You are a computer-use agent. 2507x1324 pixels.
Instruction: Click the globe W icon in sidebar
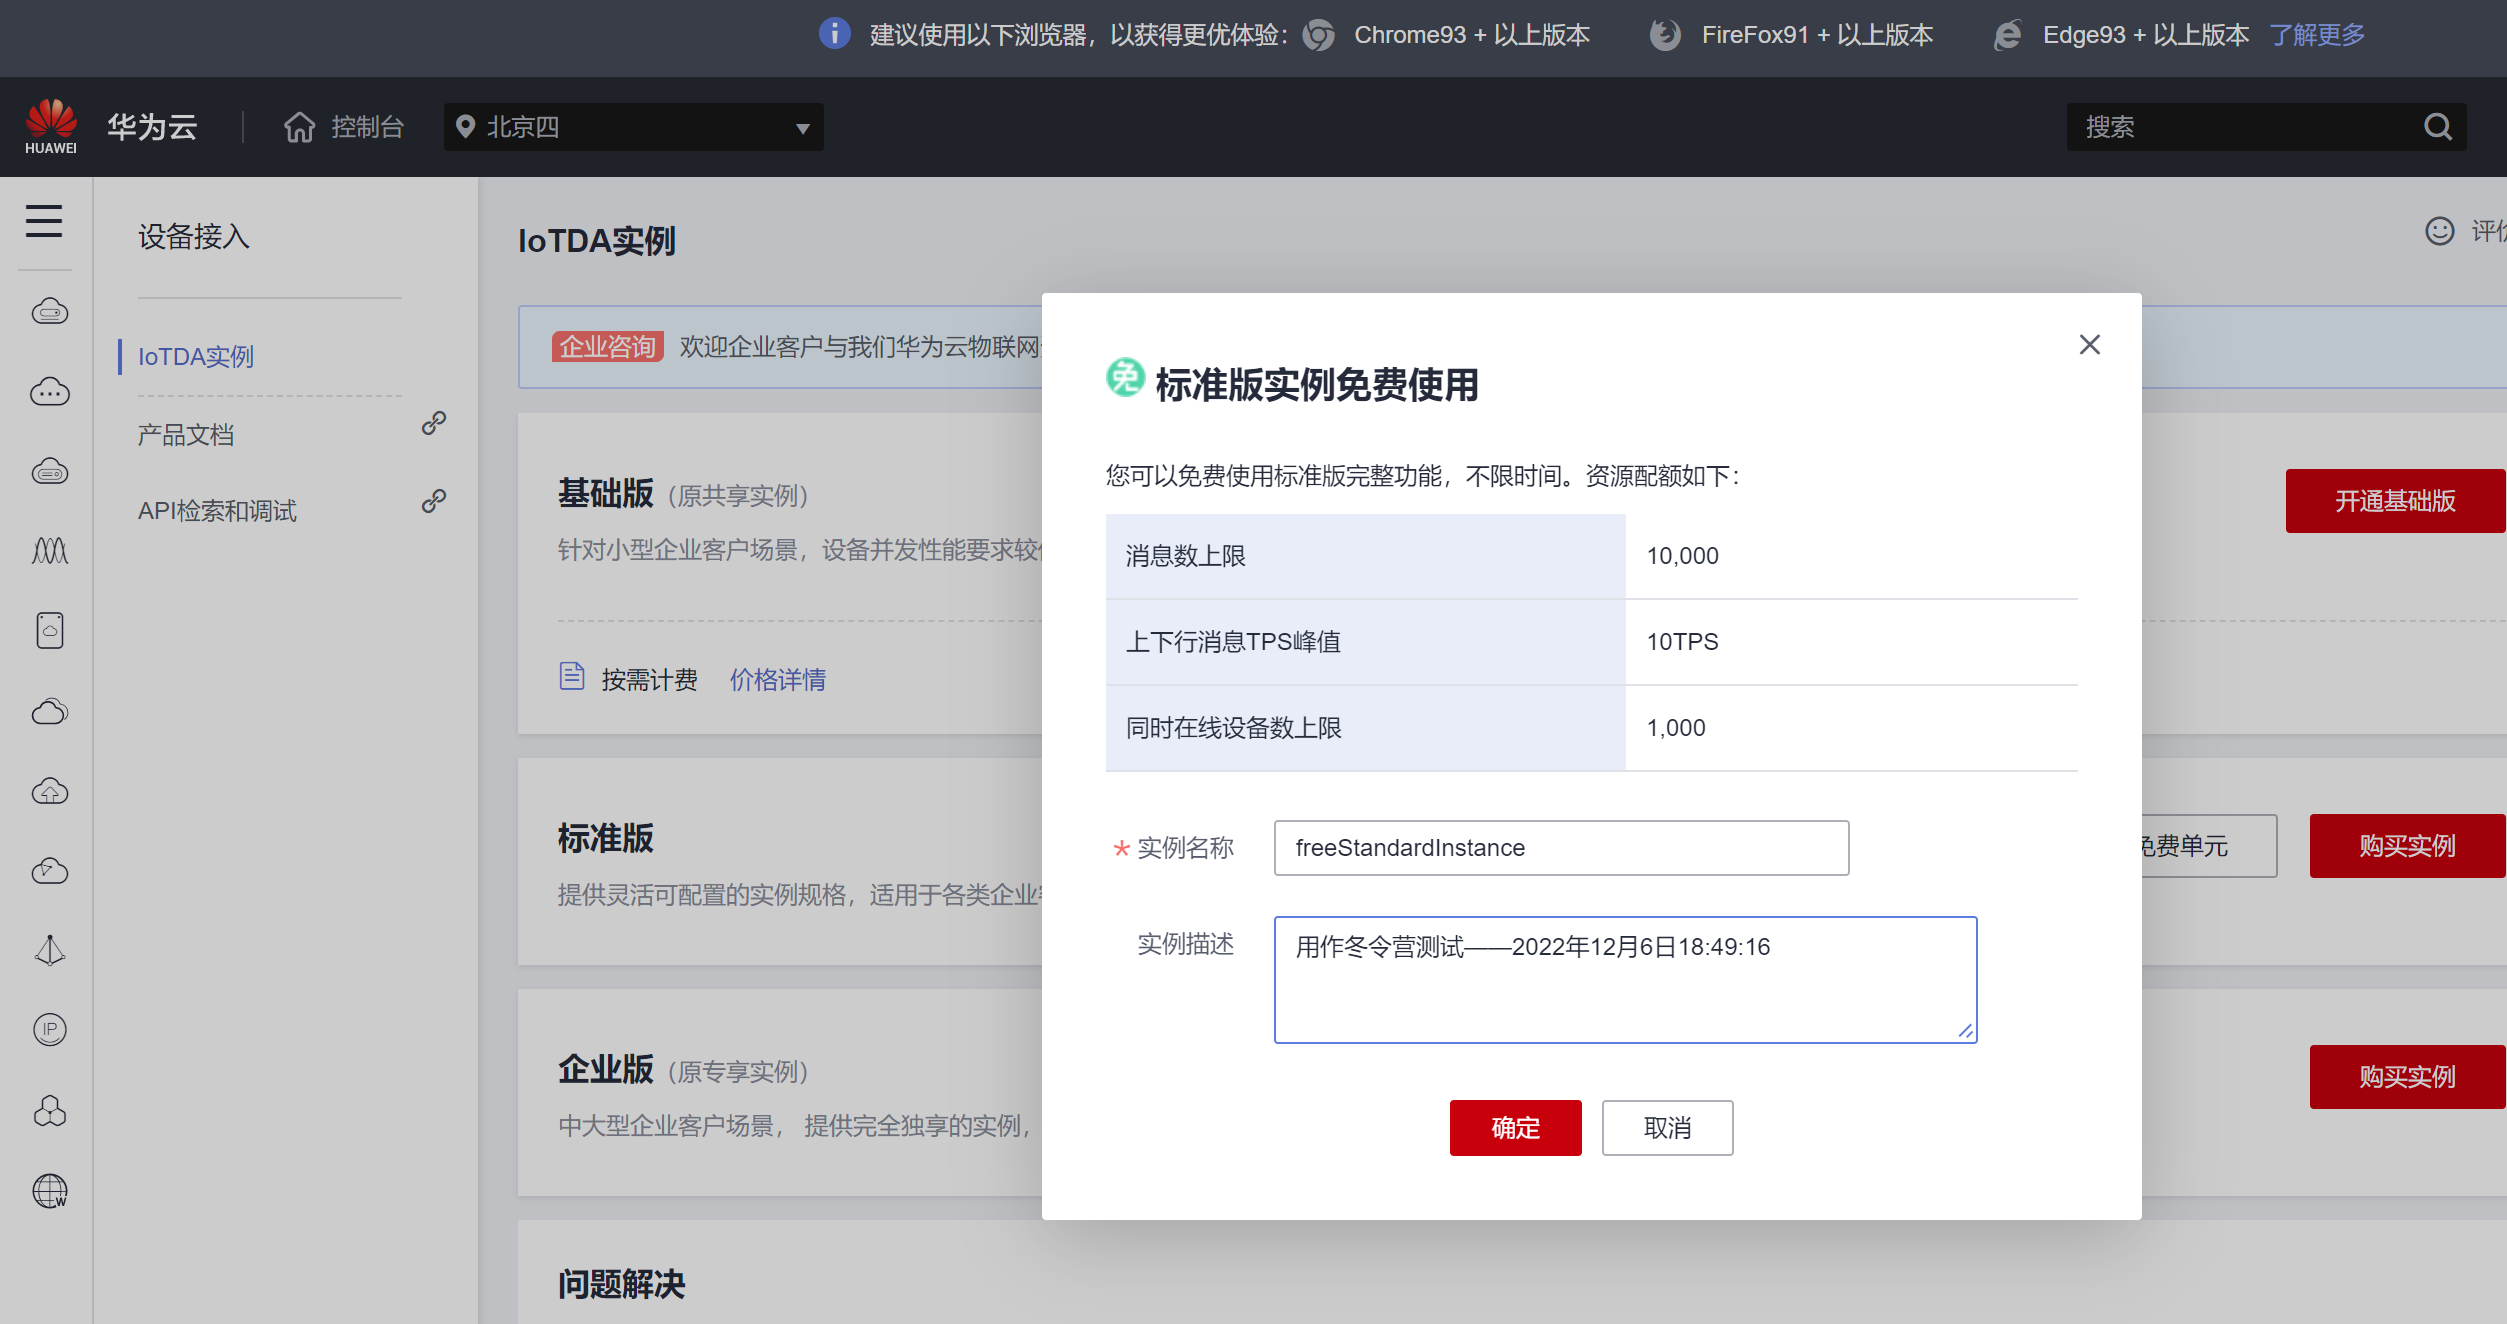(49, 1190)
